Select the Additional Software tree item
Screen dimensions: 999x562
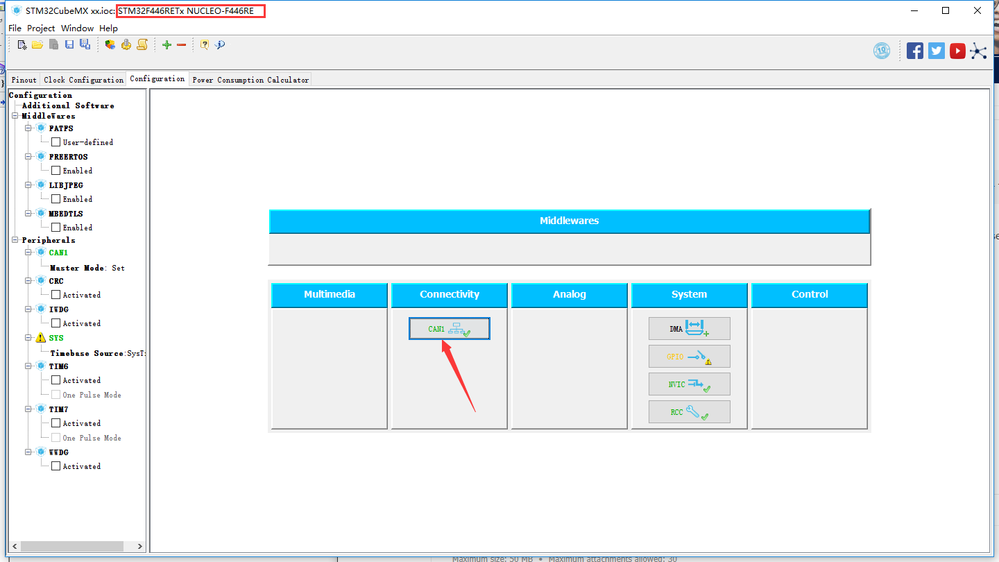(x=68, y=106)
